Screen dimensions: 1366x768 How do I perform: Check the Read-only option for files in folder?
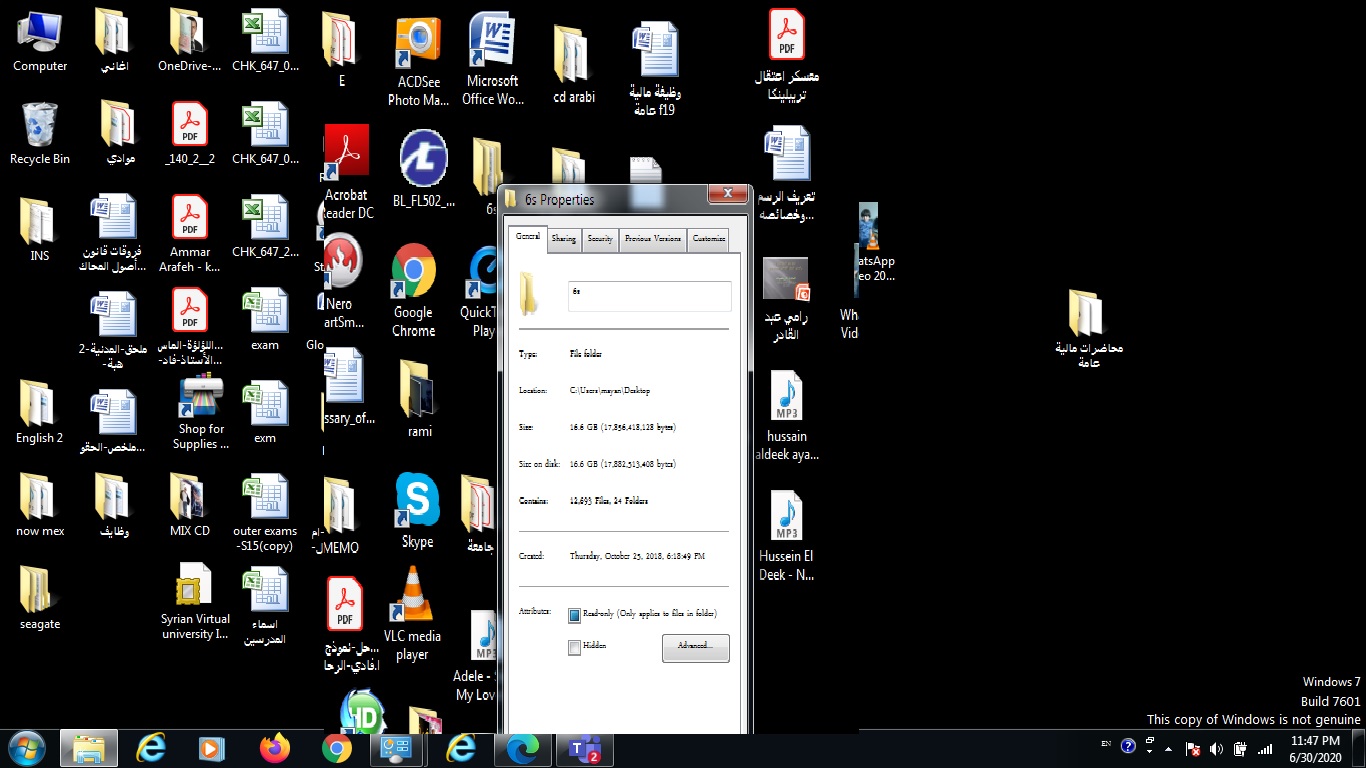(574, 614)
